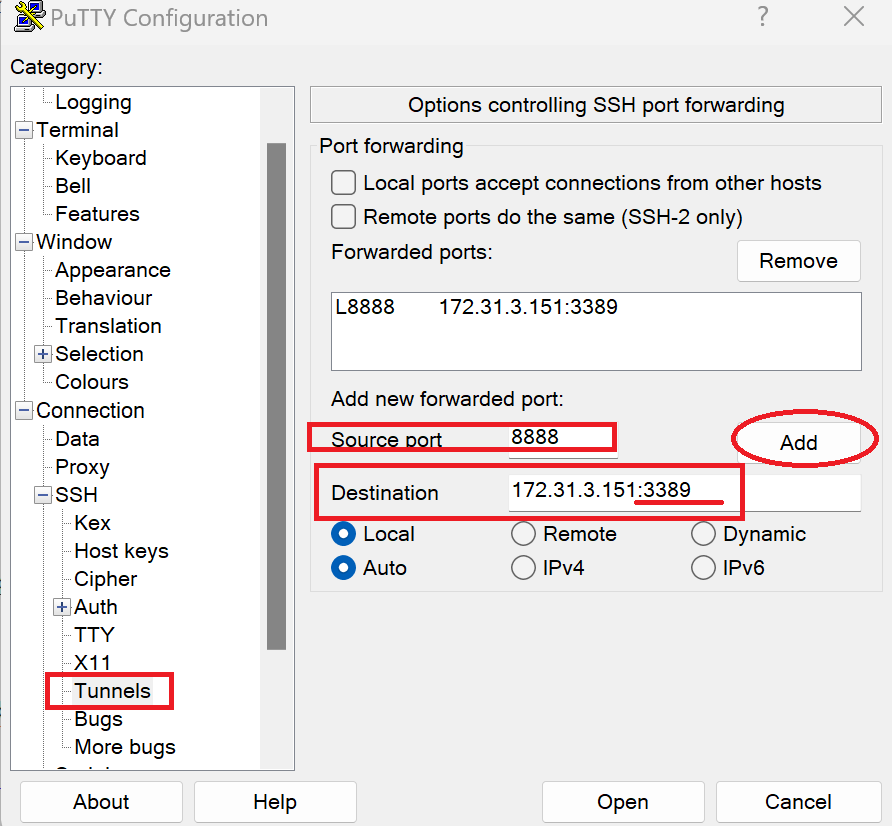Open the Keyboard settings category
This screenshot has height=826, width=892.
tap(101, 158)
